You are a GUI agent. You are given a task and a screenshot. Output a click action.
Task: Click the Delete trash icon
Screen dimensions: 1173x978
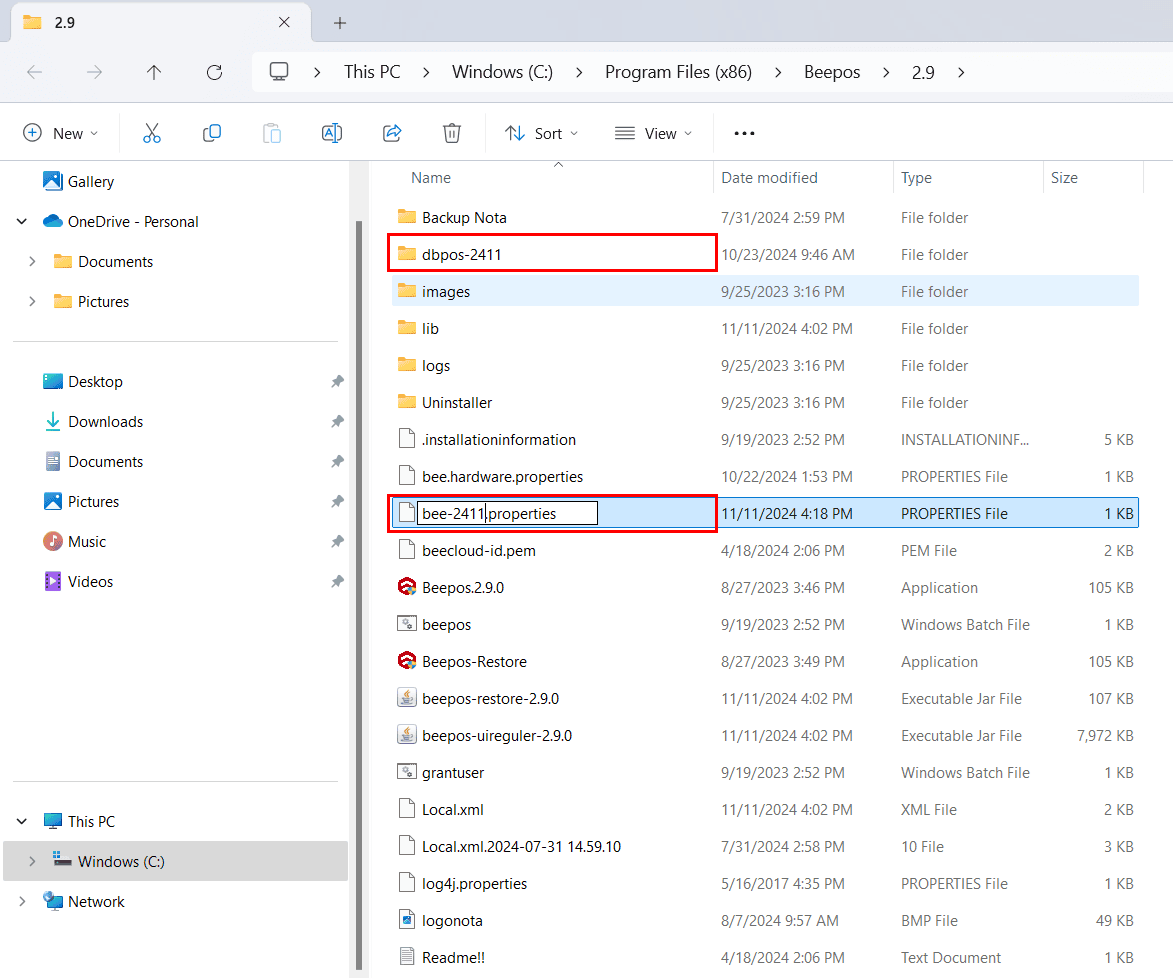(452, 133)
